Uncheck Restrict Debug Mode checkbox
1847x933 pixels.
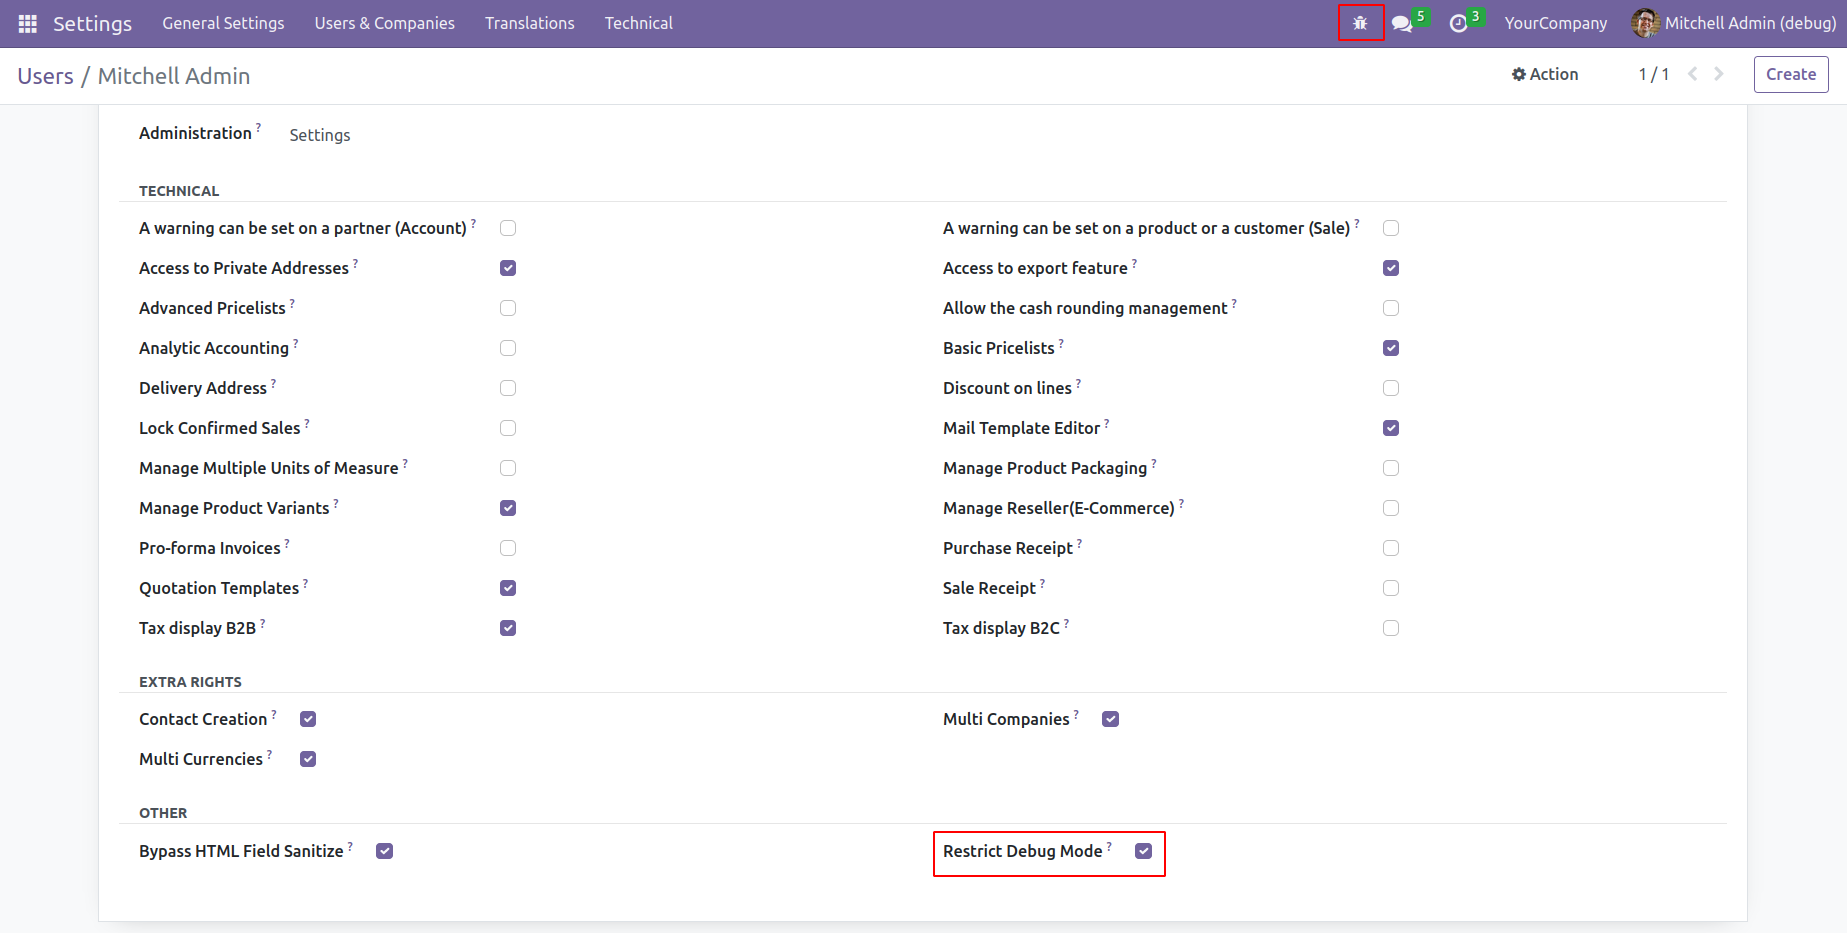pos(1144,851)
